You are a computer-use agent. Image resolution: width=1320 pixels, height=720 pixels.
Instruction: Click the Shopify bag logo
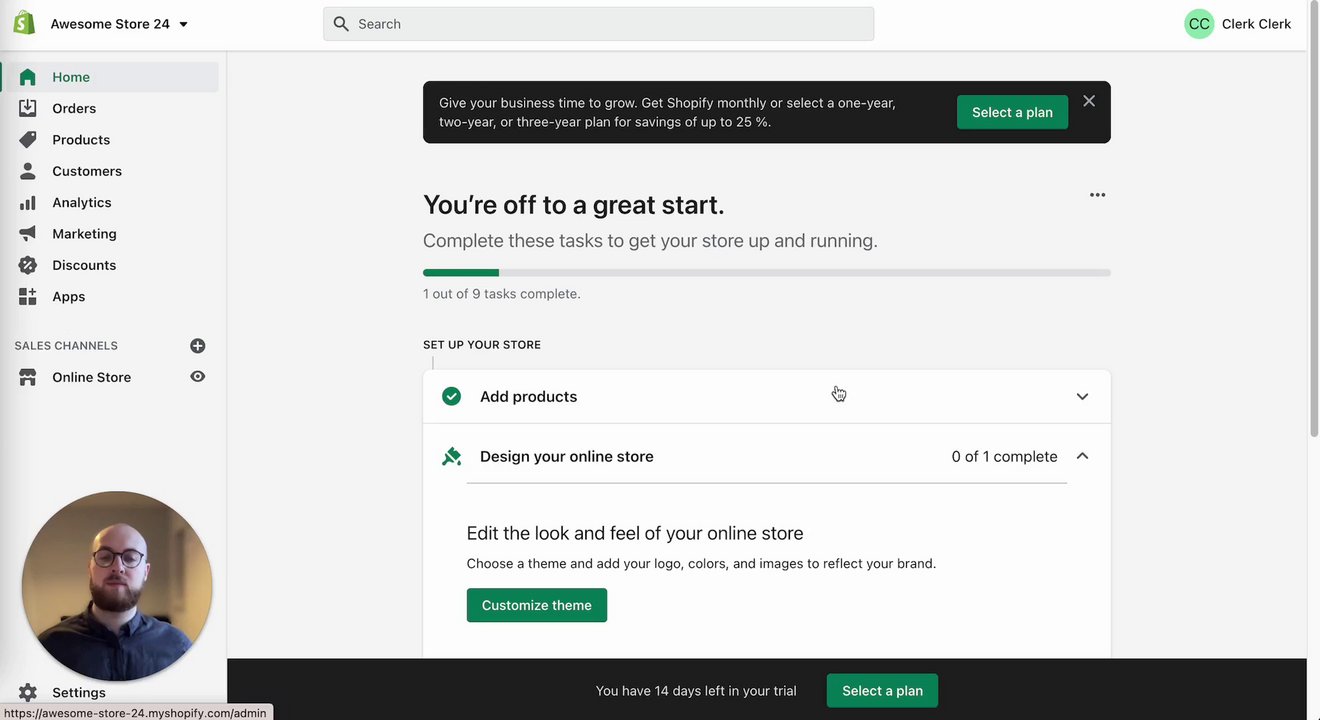24,24
